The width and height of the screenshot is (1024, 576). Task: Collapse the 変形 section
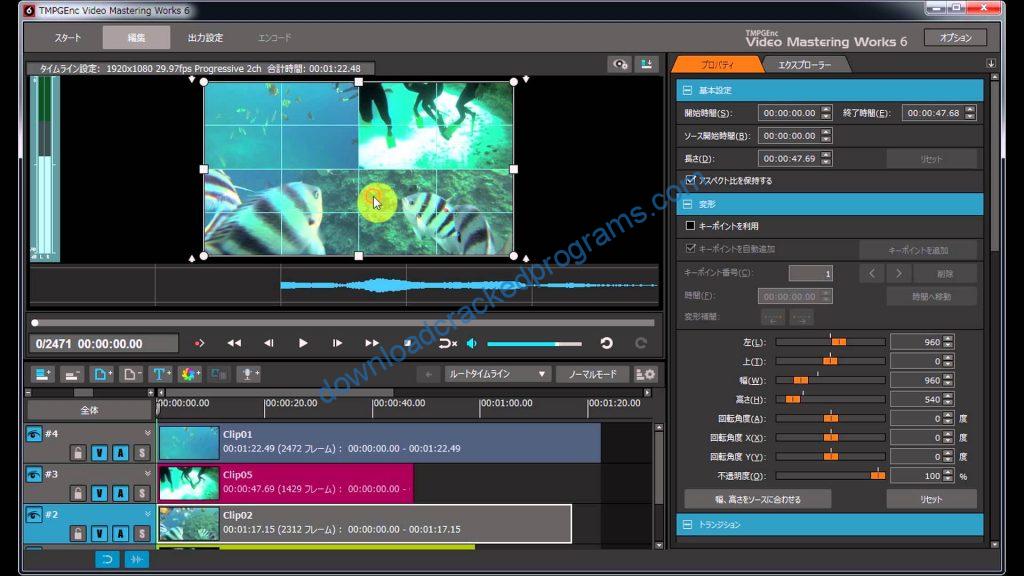(x=688, y=204)
